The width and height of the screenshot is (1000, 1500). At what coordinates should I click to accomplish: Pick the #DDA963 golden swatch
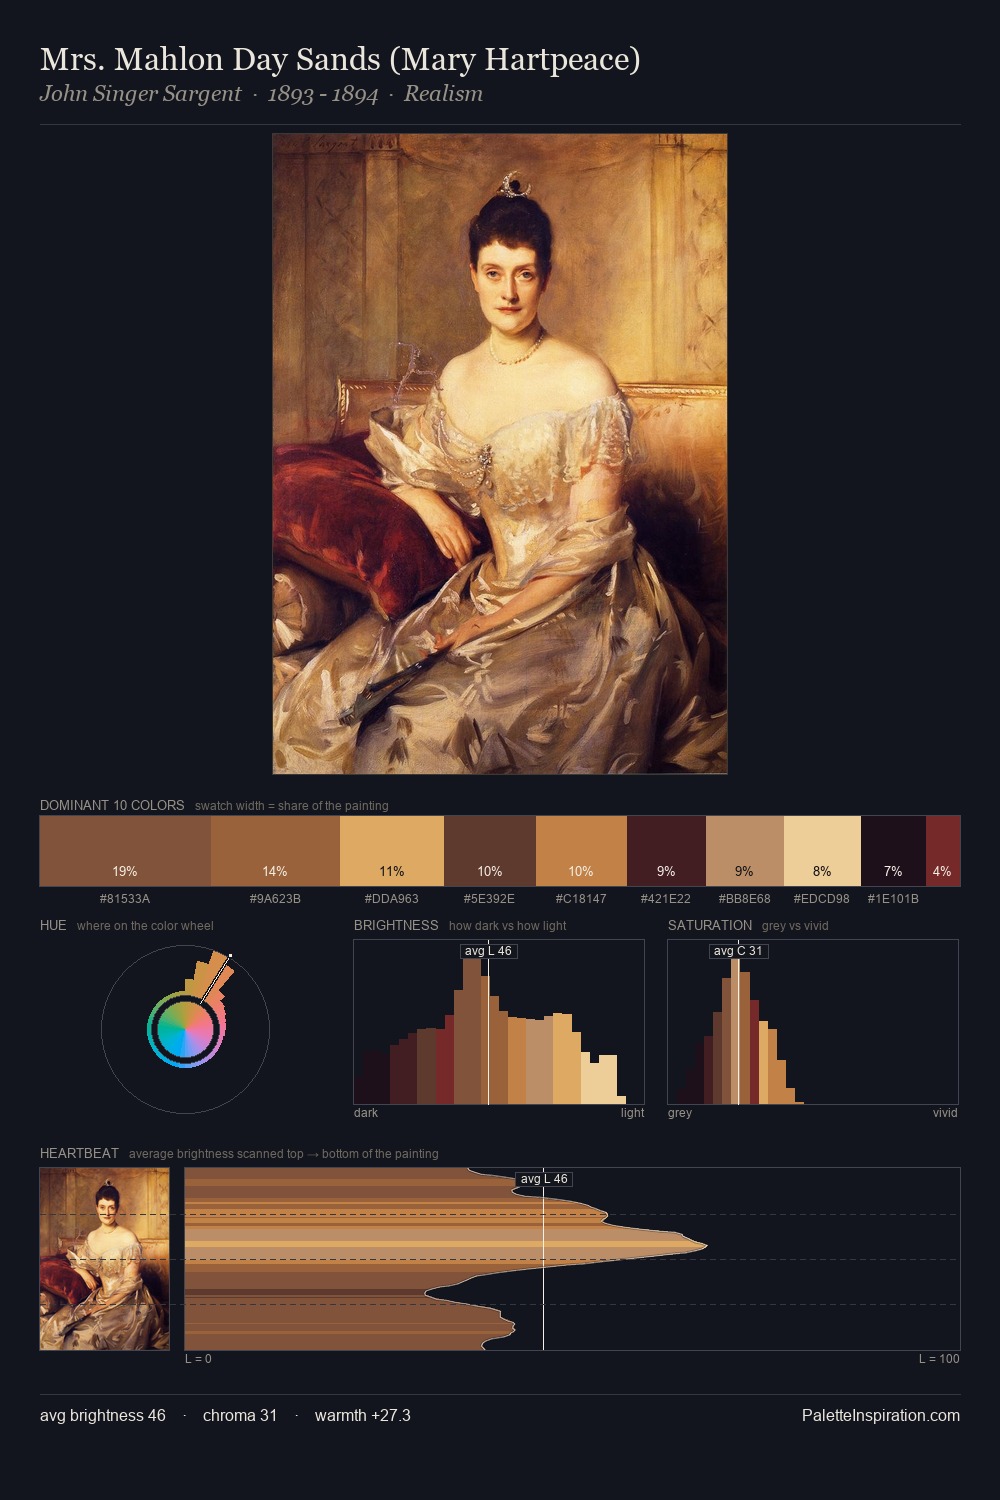point(392,851)
